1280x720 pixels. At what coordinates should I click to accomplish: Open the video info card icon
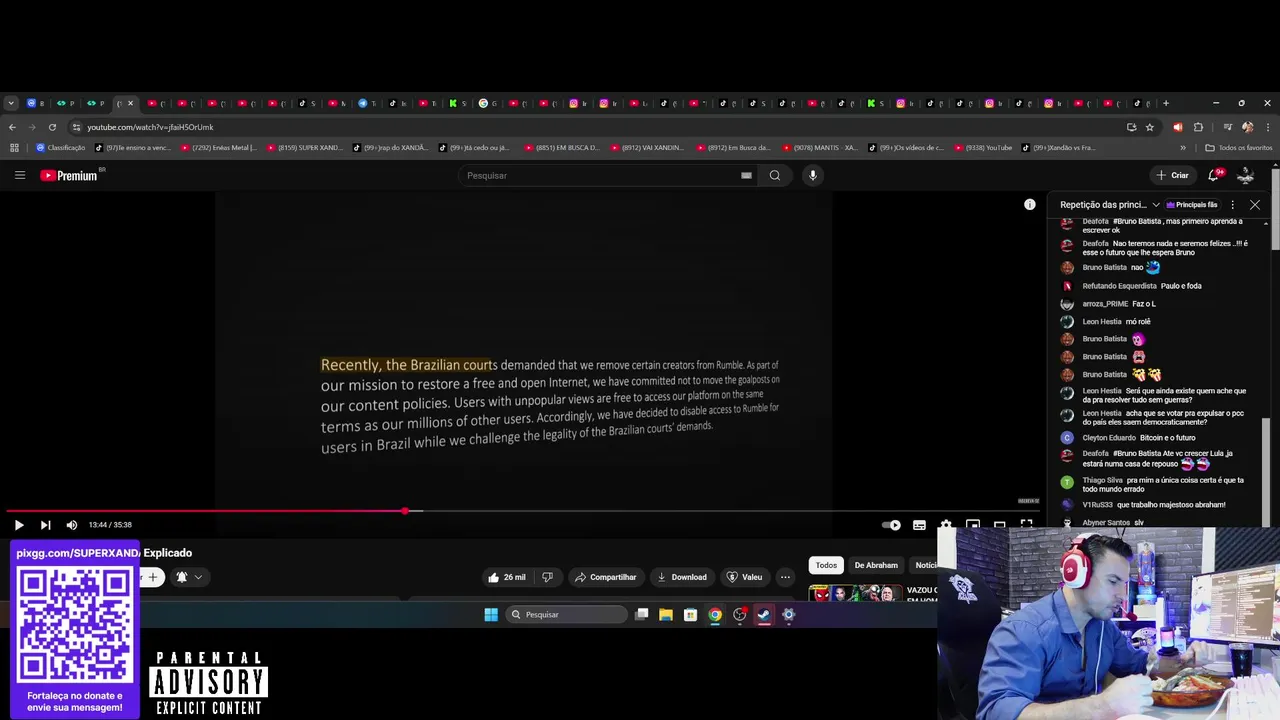click(x=1030, y=204)
